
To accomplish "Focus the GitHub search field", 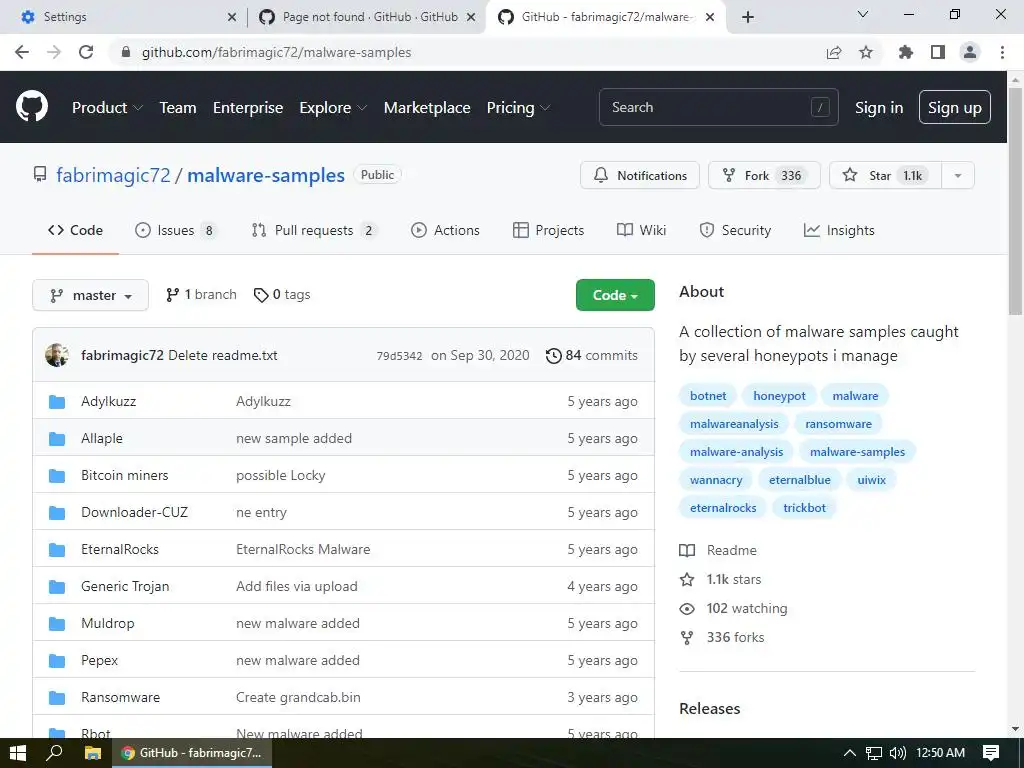I will [x=718, y=107].
